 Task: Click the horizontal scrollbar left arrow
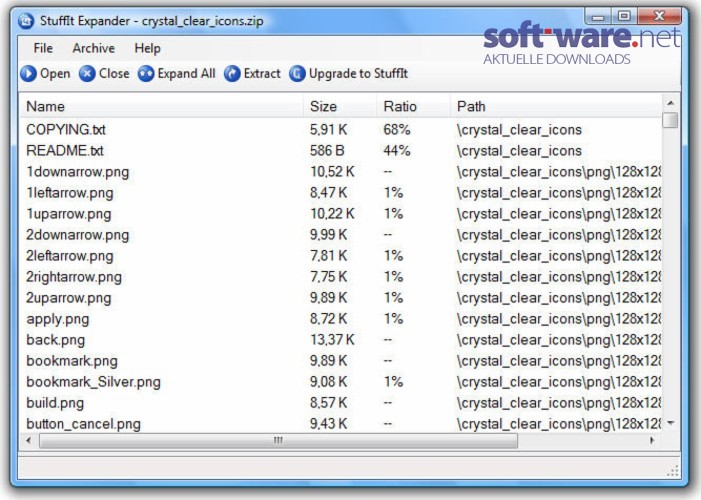tap(29, 441)
